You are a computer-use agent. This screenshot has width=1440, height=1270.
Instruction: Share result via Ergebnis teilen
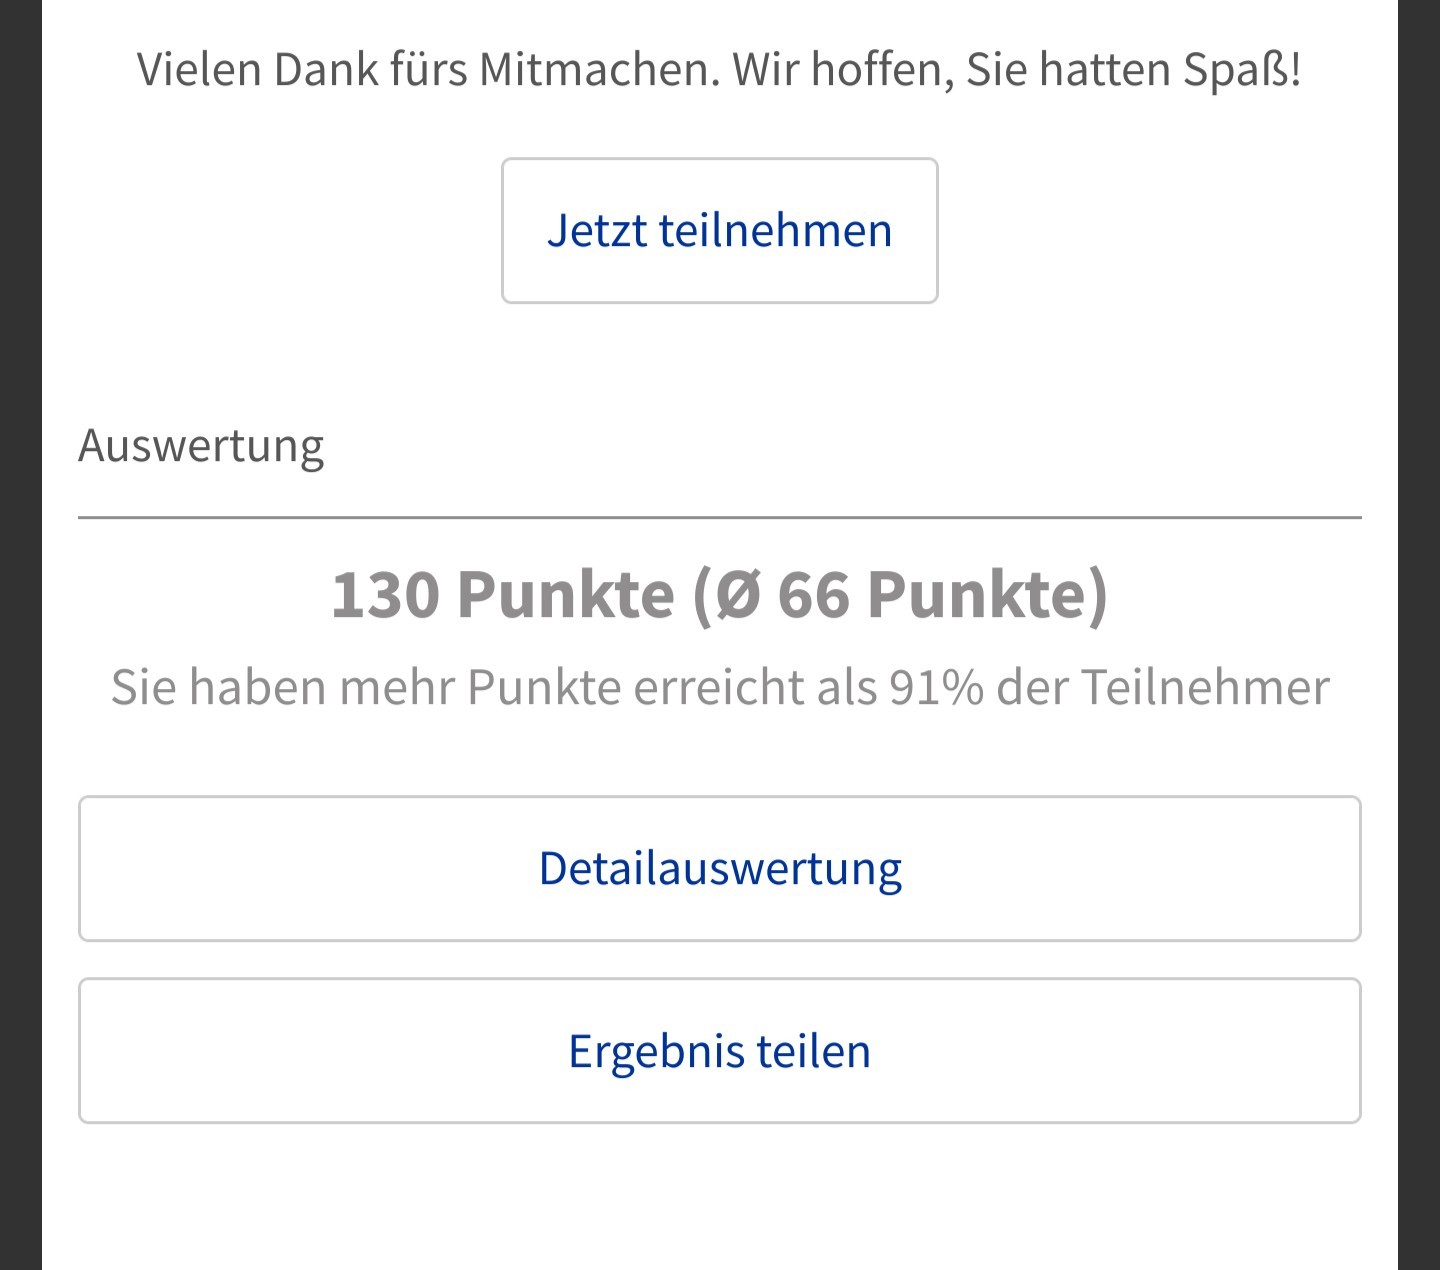coord(719,1051)
